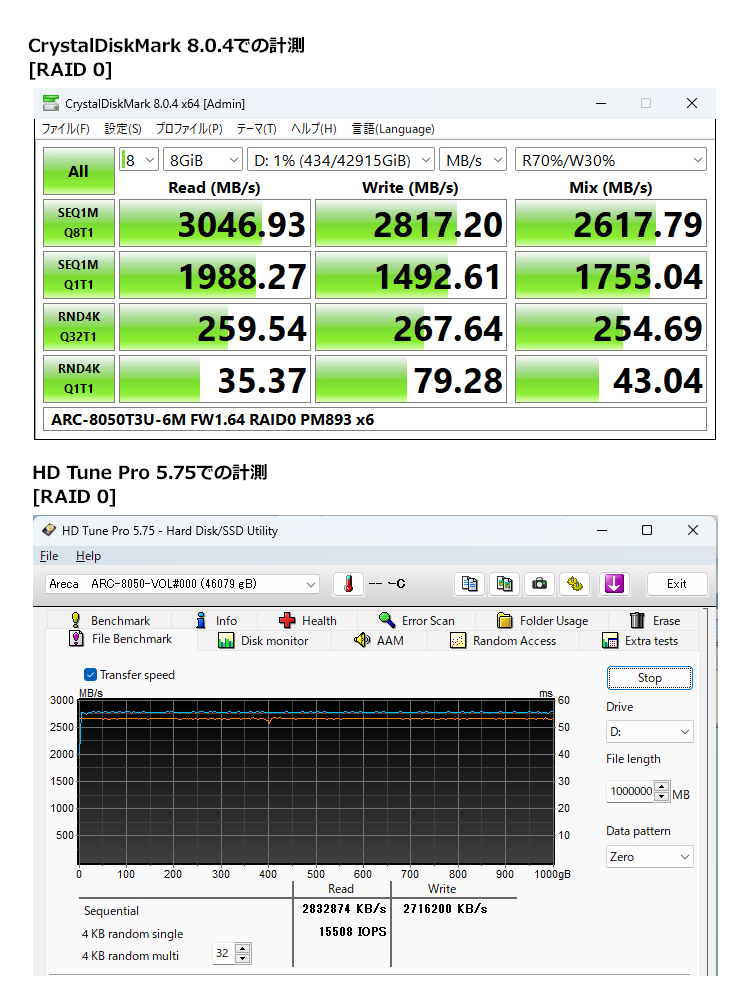Click the temperature thermometer icon
This screenshot has height=1000, width=750.
348,584
